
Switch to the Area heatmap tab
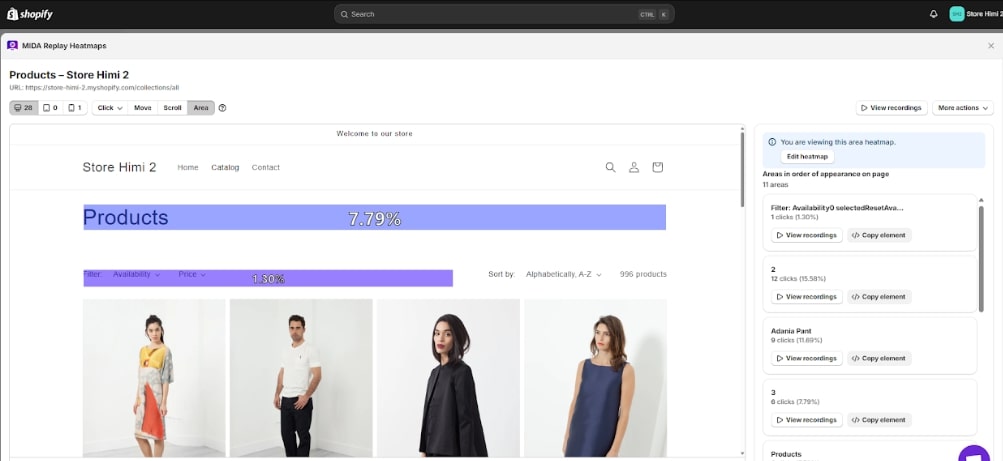tap(201, 108)
